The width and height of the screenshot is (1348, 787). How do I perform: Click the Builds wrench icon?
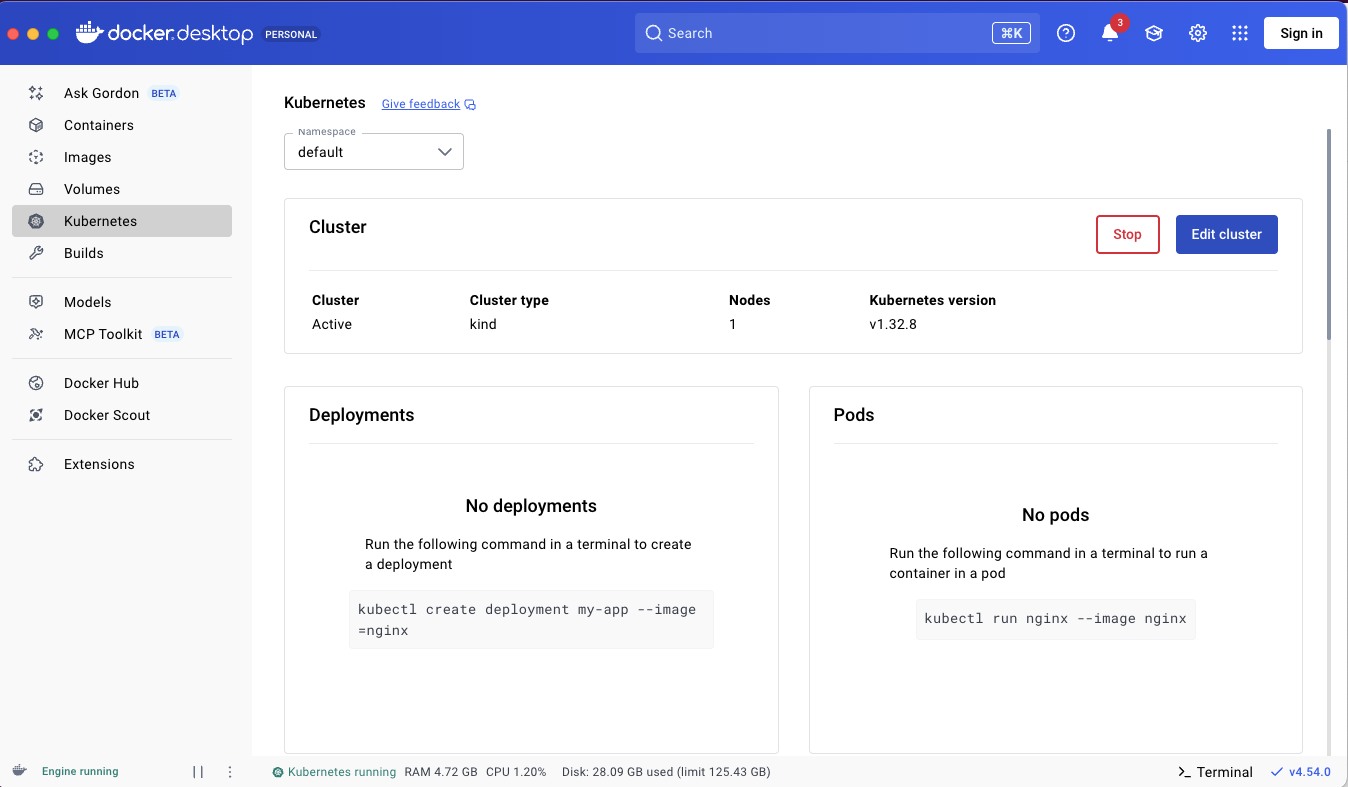pos(36,253)
